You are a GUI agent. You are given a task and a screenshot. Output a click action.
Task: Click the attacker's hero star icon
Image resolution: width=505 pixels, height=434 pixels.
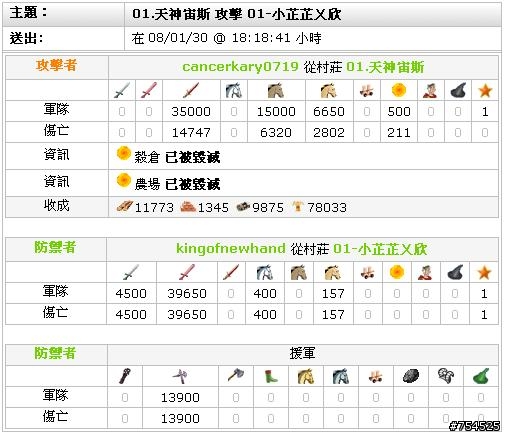click(485, 90)
